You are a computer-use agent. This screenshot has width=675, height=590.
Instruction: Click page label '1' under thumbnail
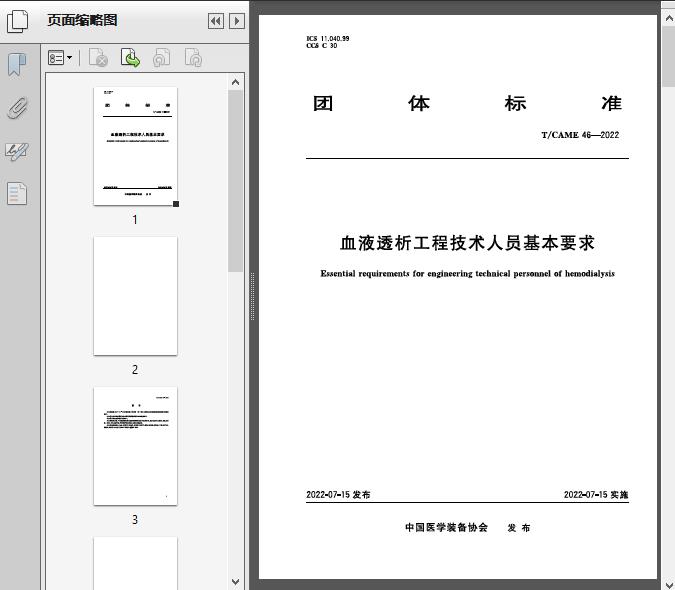(x=135, y=219)
